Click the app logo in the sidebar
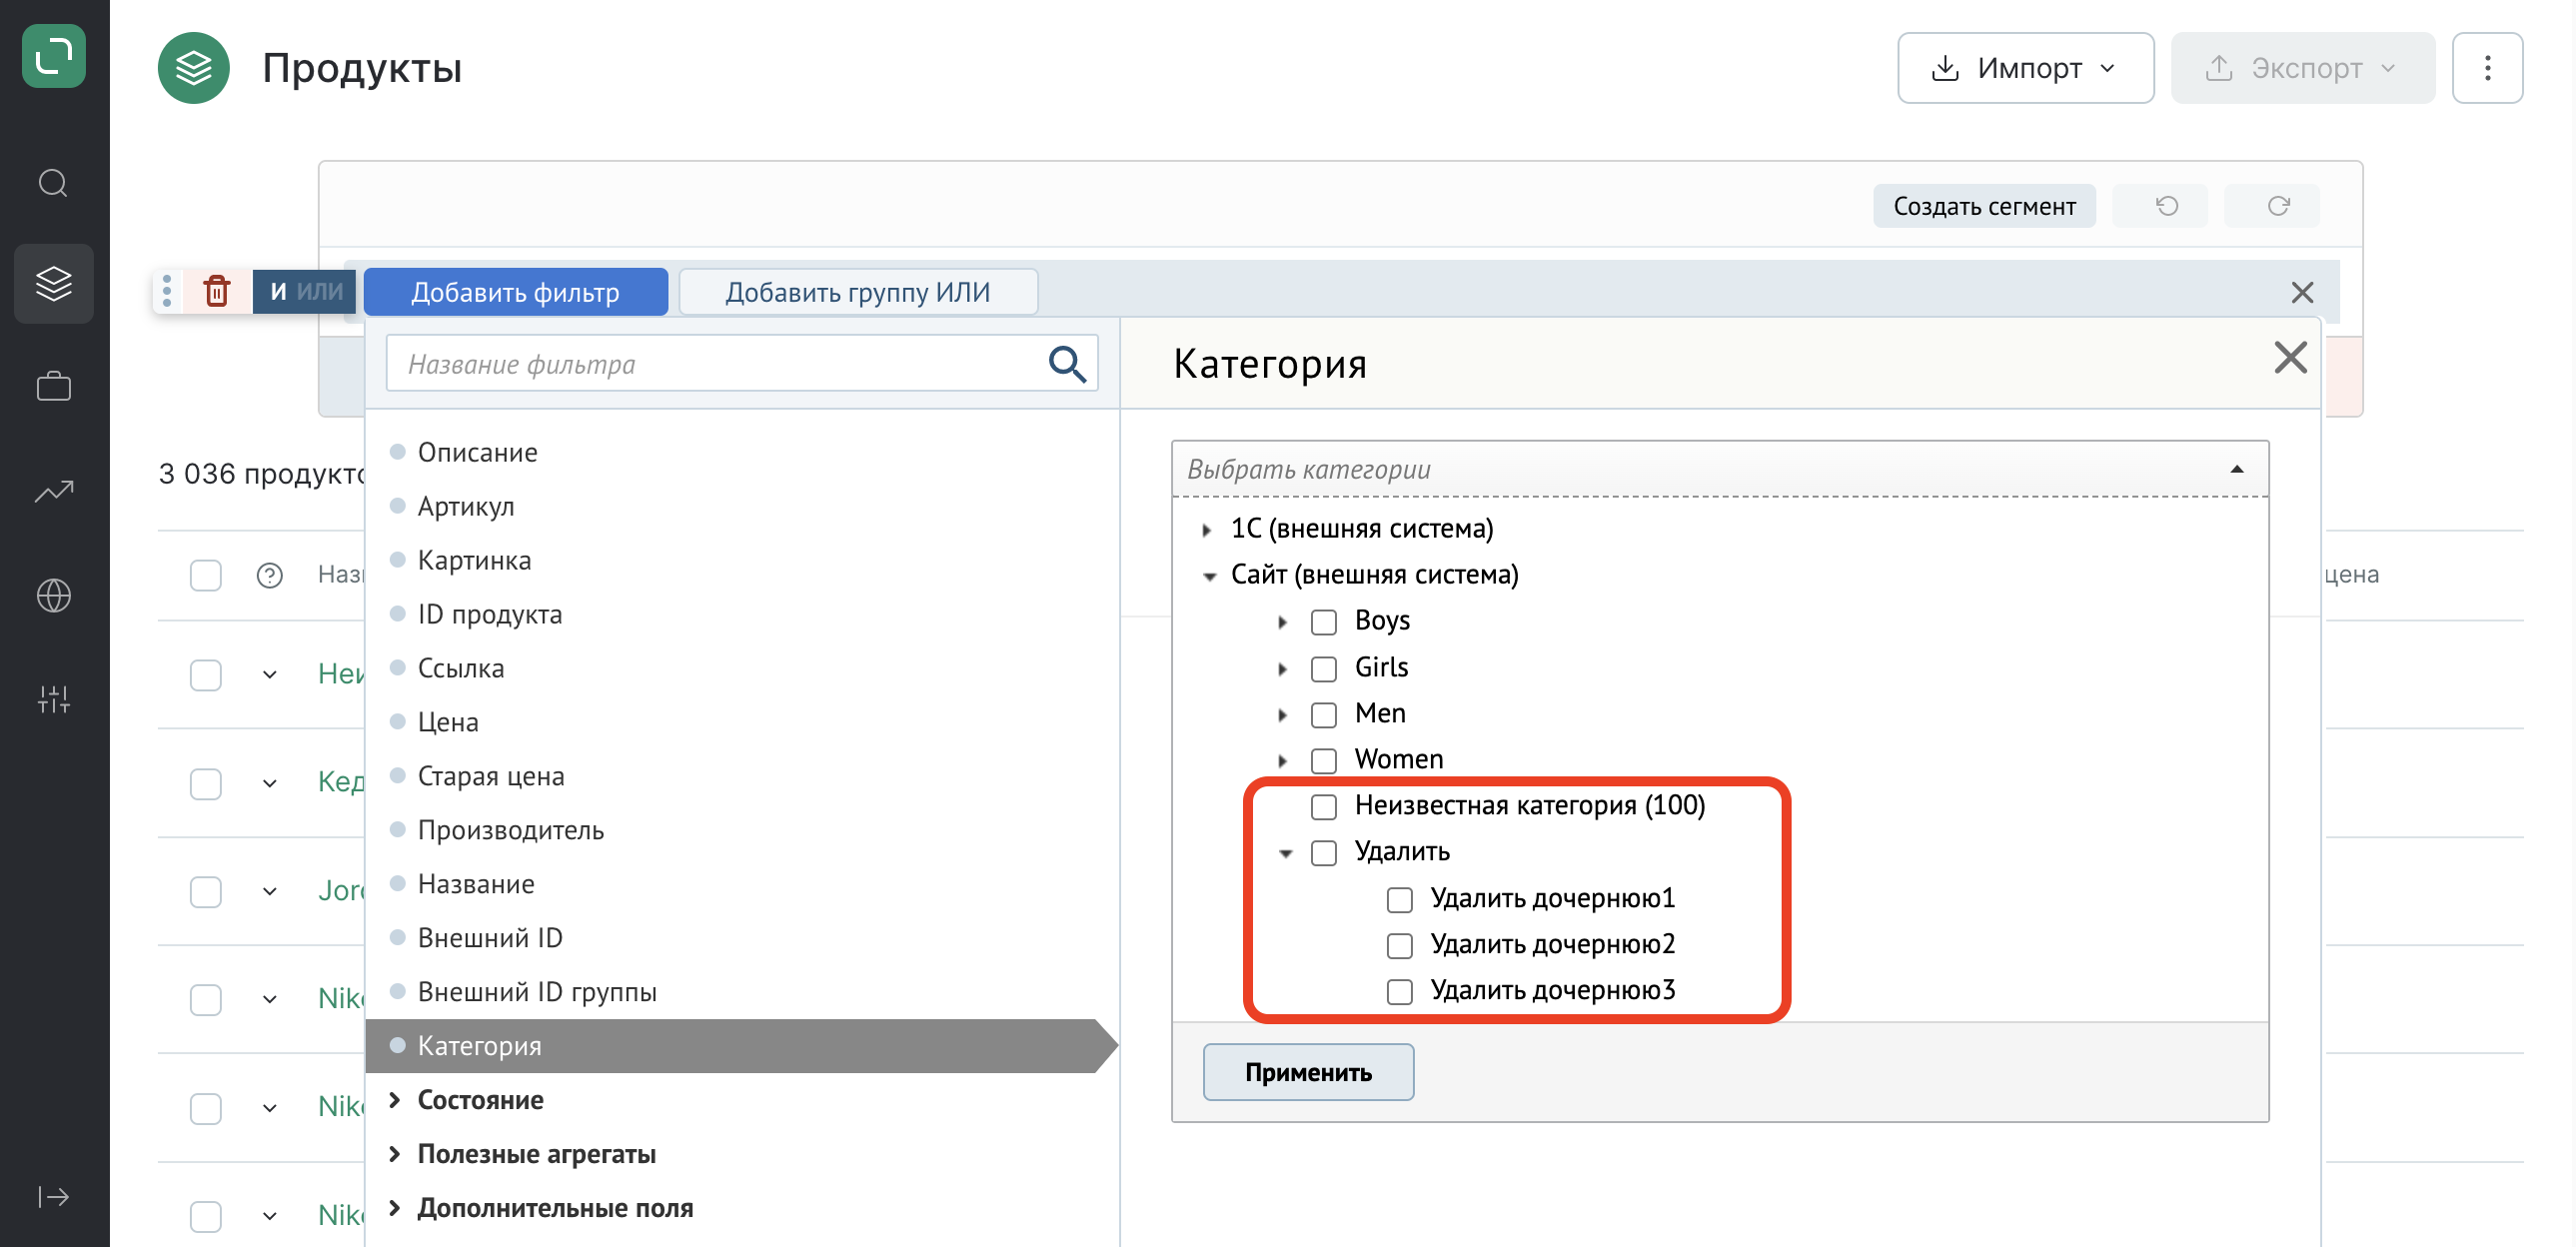The height and width of the screenshot is (1247, 2576). (54, 56)
